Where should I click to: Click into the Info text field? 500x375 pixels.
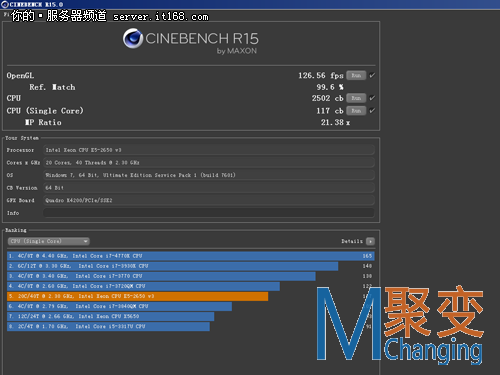click(x=209, y=213)
